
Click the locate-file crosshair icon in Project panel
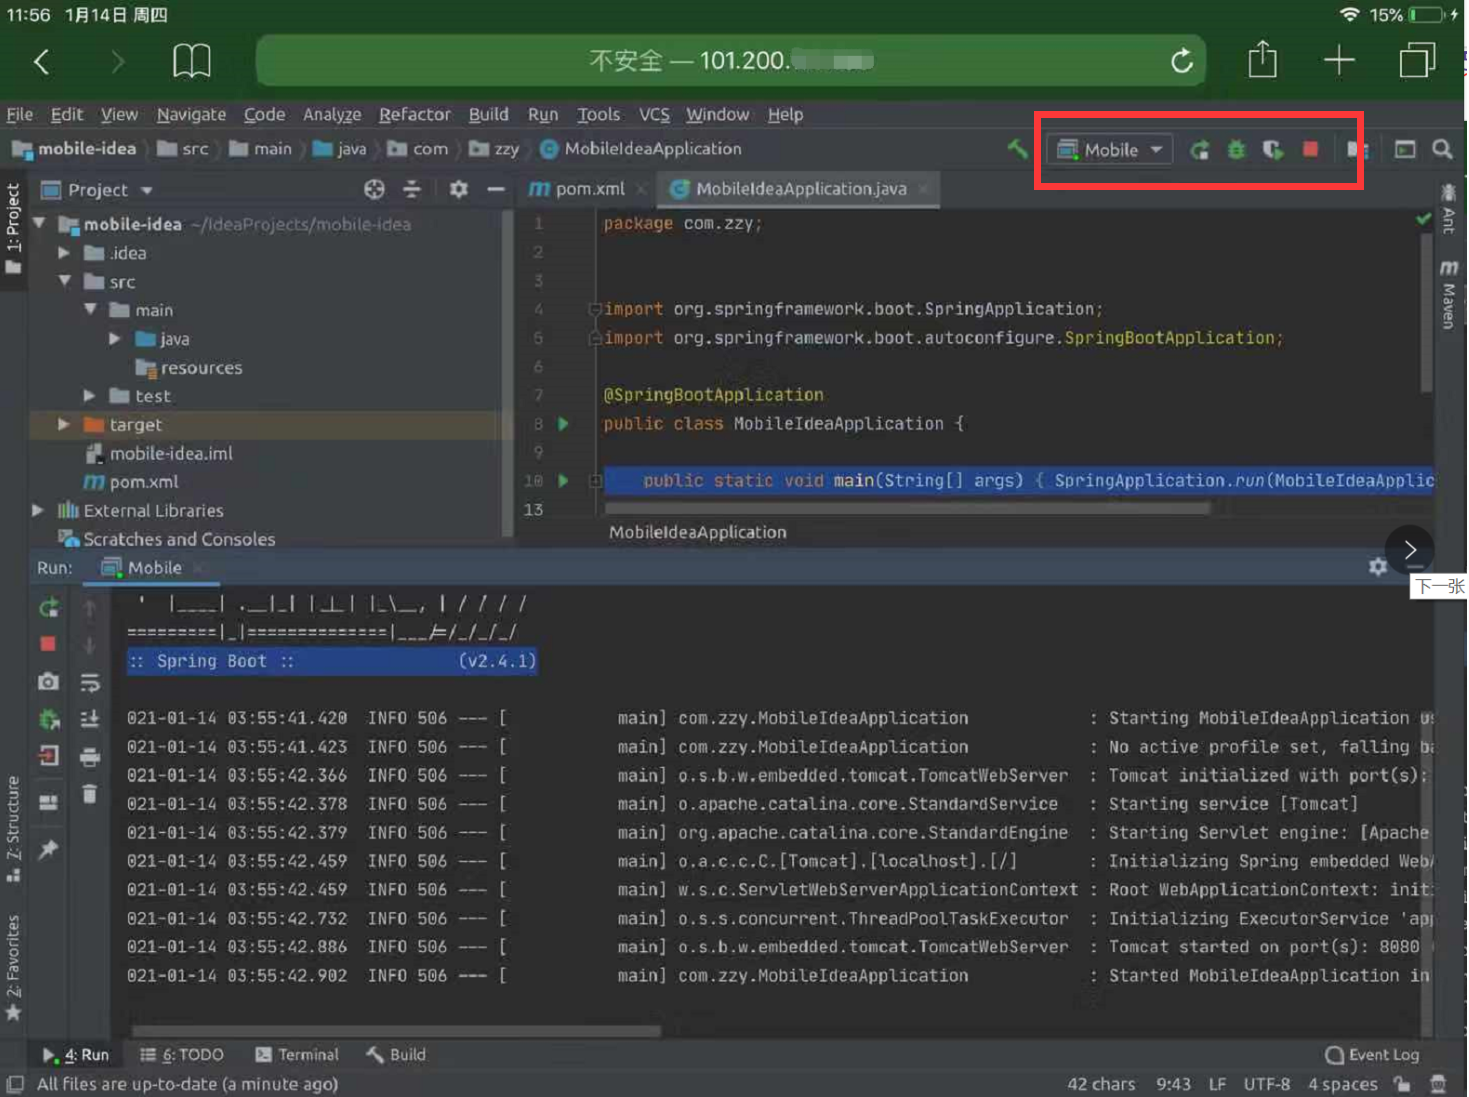[x=374, y=189]
